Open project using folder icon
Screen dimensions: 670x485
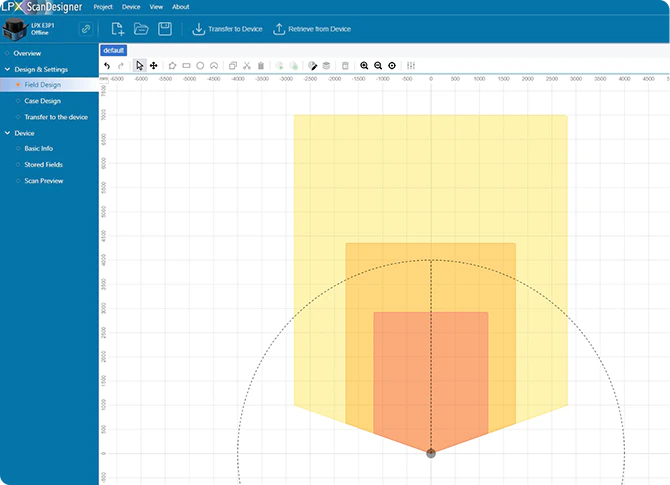point(141,29)
